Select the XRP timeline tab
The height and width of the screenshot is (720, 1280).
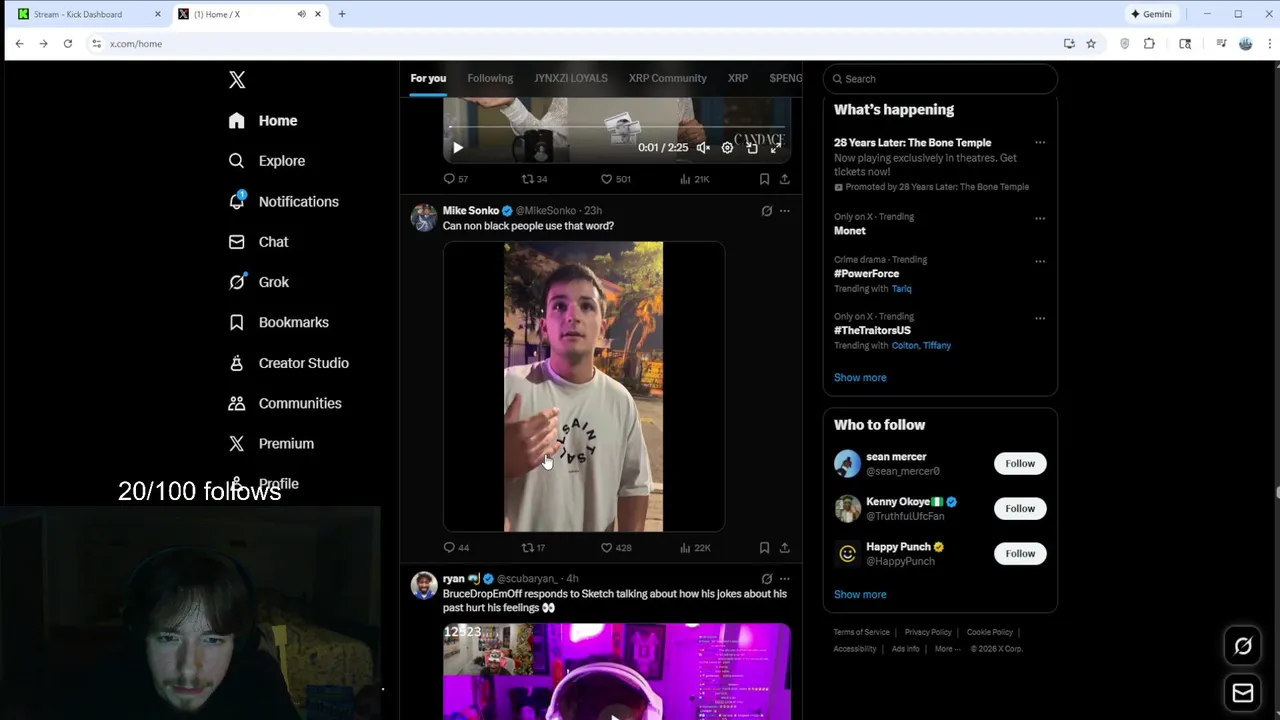738,78
